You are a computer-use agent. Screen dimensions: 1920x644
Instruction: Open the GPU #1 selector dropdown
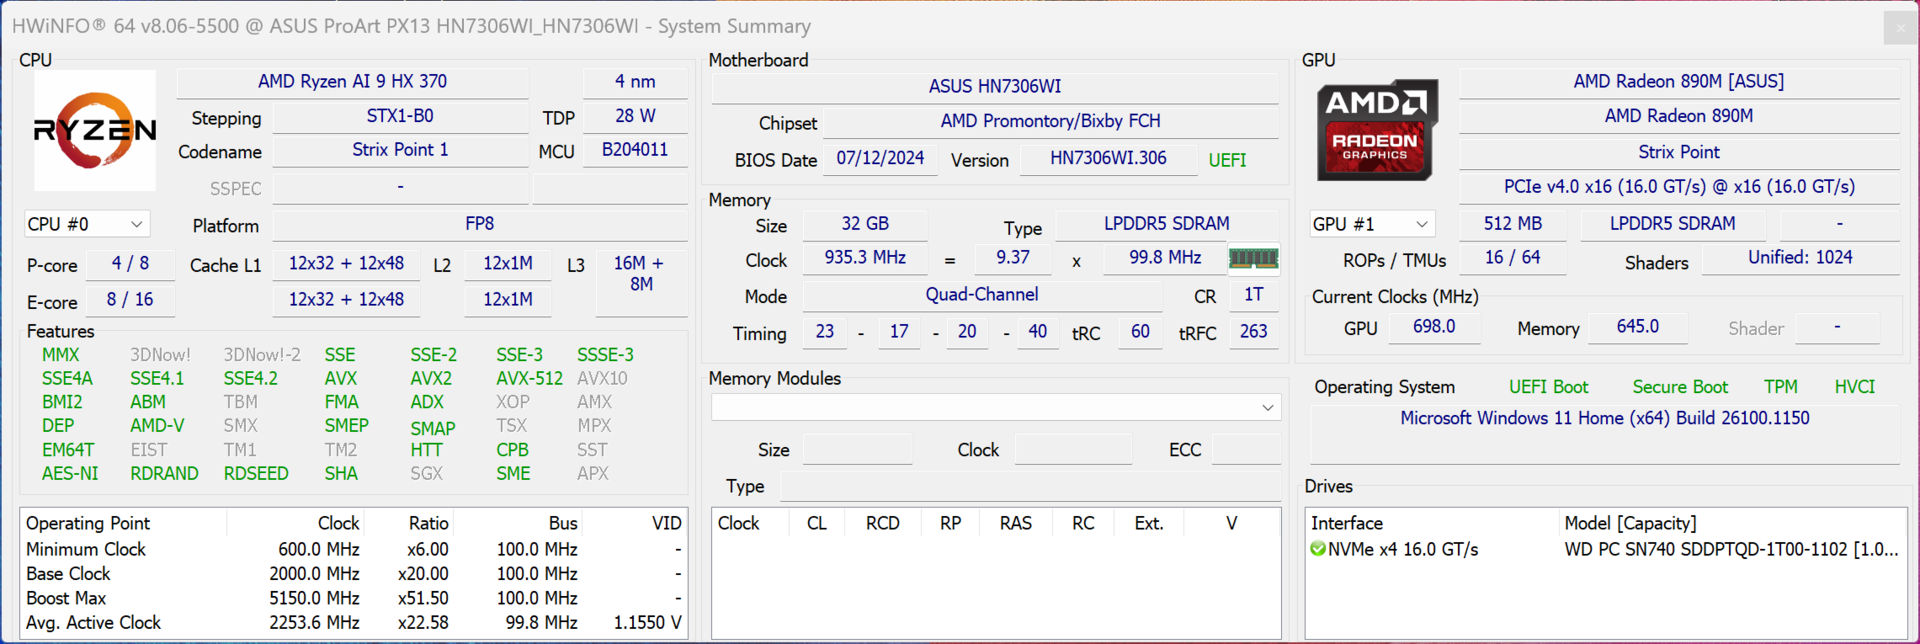(1371, 224)
